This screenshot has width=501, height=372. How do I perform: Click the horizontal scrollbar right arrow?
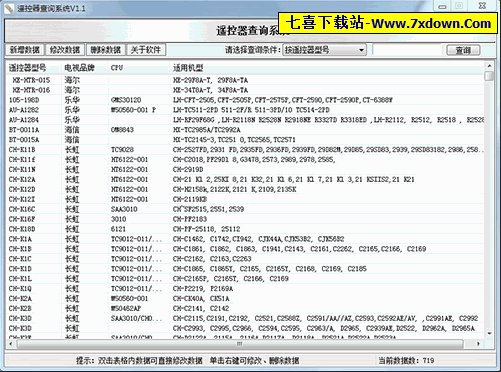tap(479, 343)
